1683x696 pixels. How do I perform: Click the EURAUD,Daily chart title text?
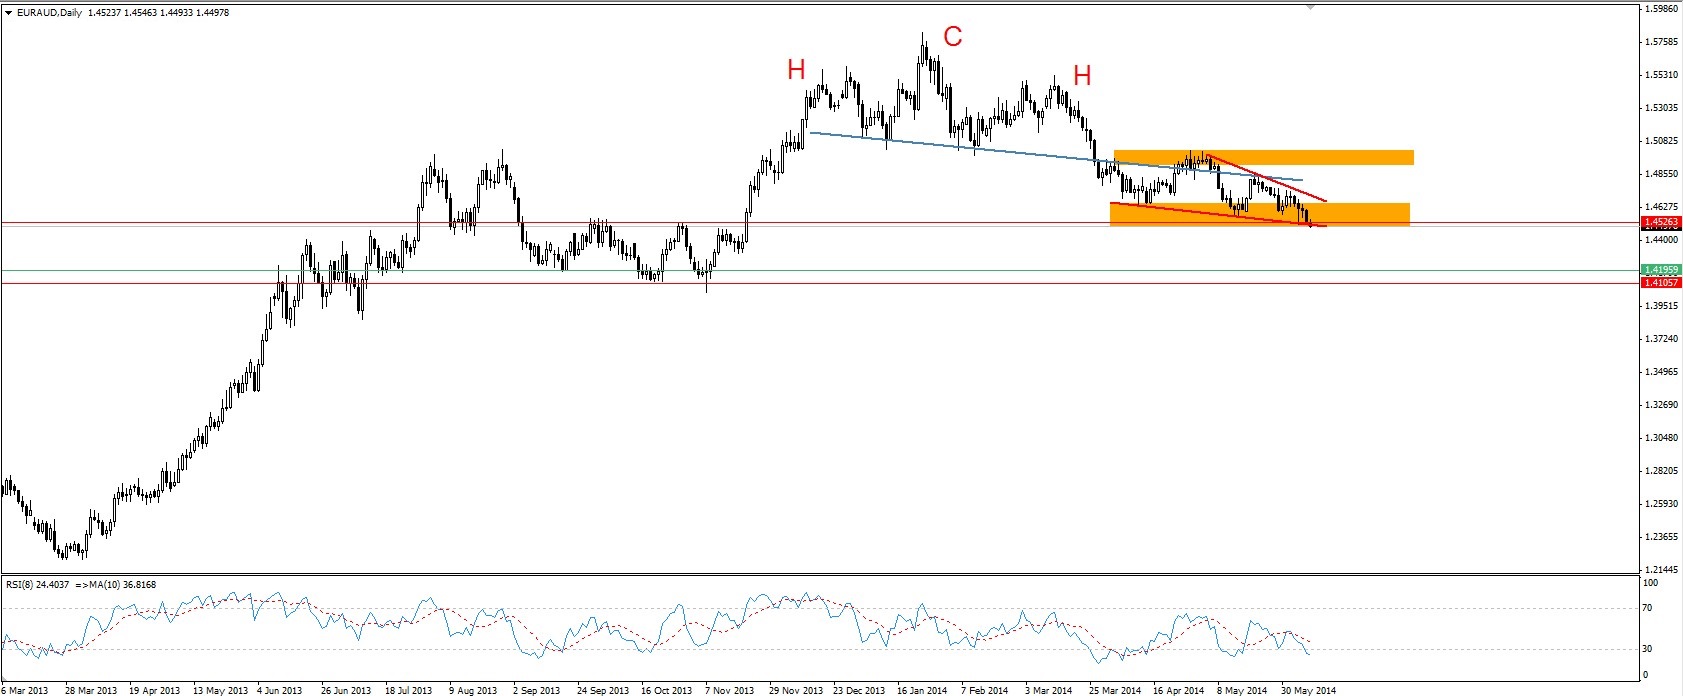coord(50,13)
